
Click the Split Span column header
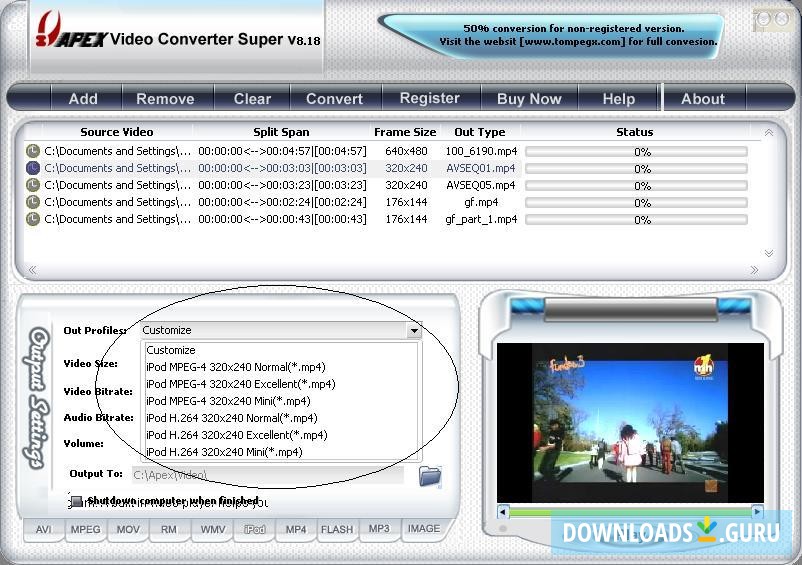click(x=281, y=132)
